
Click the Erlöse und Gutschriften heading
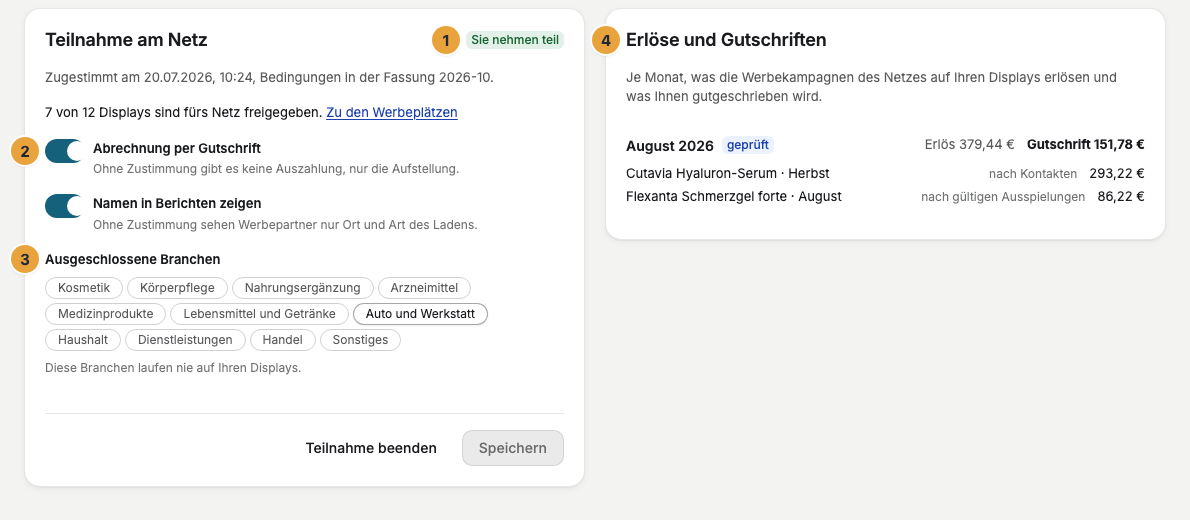coord(726,40)
